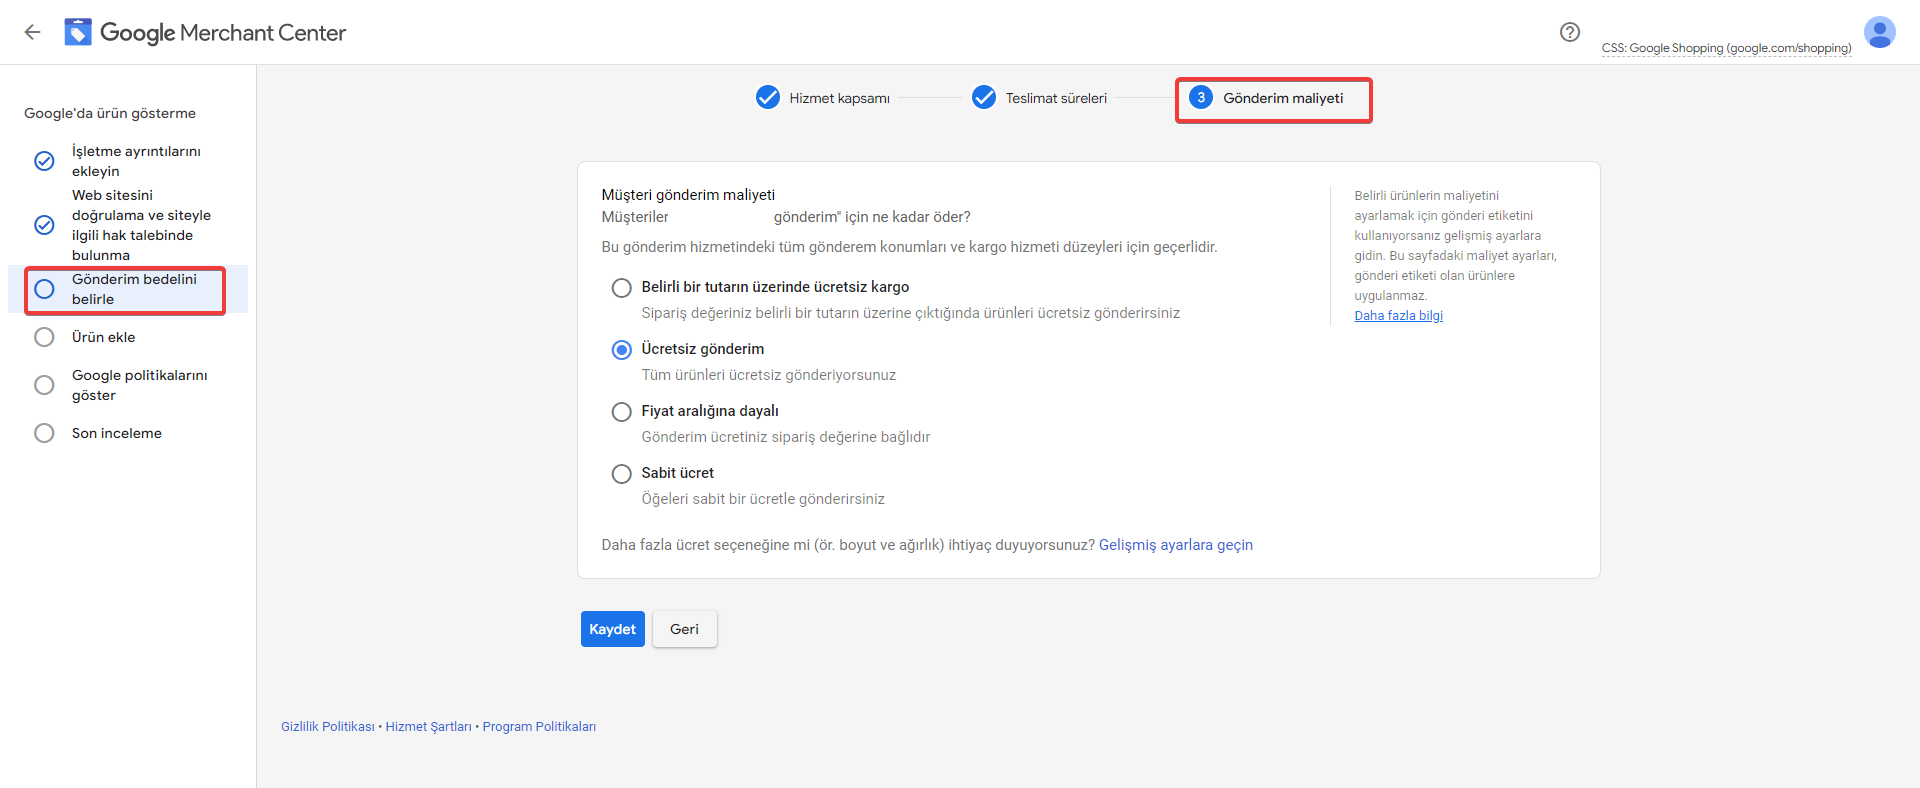
Task: Click the Google'da ürün gösterme heading
Action: pos(110,113)
